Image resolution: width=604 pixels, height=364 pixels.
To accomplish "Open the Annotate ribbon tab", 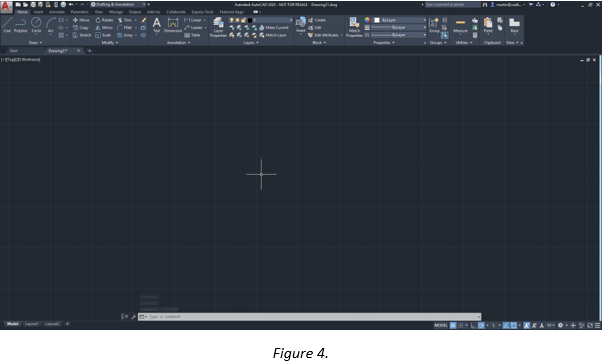I will coord(57,12).
